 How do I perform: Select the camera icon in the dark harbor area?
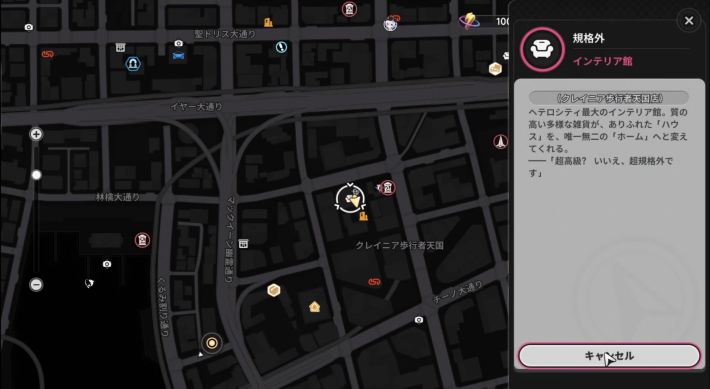(x=107, y=264)
